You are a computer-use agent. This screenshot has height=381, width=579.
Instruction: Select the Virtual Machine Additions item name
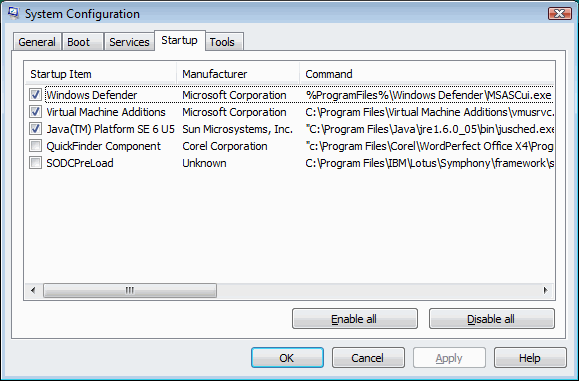pos(106,112)
